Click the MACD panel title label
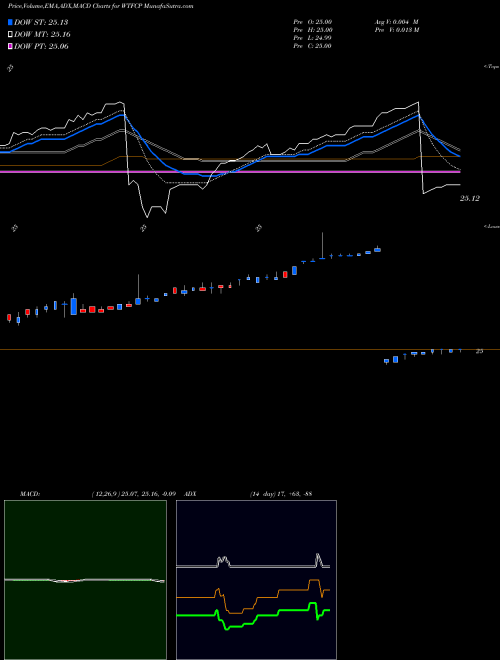The image size is (500, 660). click(x=30, y=494)
